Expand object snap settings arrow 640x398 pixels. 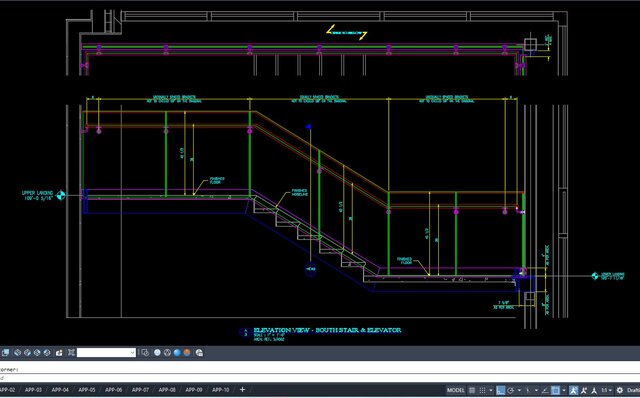564,390
